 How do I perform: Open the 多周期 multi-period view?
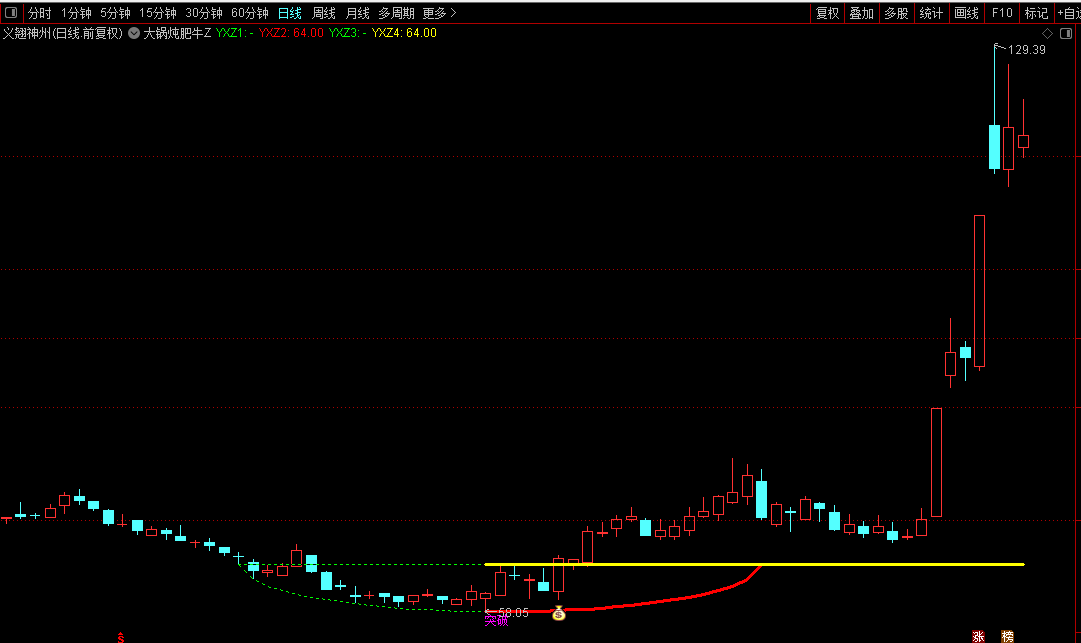[396, 13]
